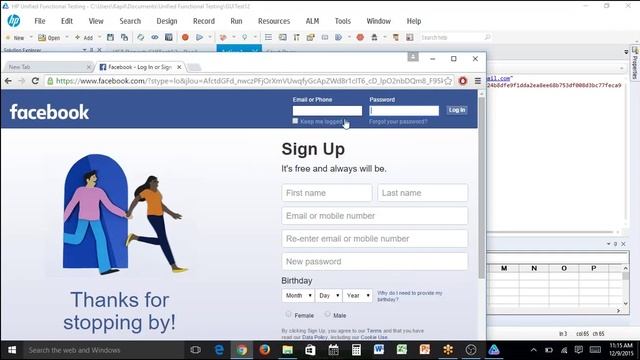Viewport: 640px width, 360px height.
Task: Tick the Keep me logged in checkbox
Action: point(295,121)
